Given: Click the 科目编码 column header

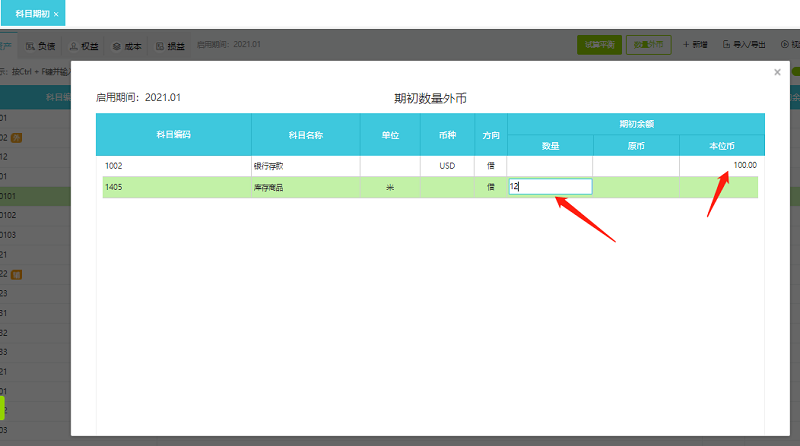Looking at the screenshot, I should [173, 135].
